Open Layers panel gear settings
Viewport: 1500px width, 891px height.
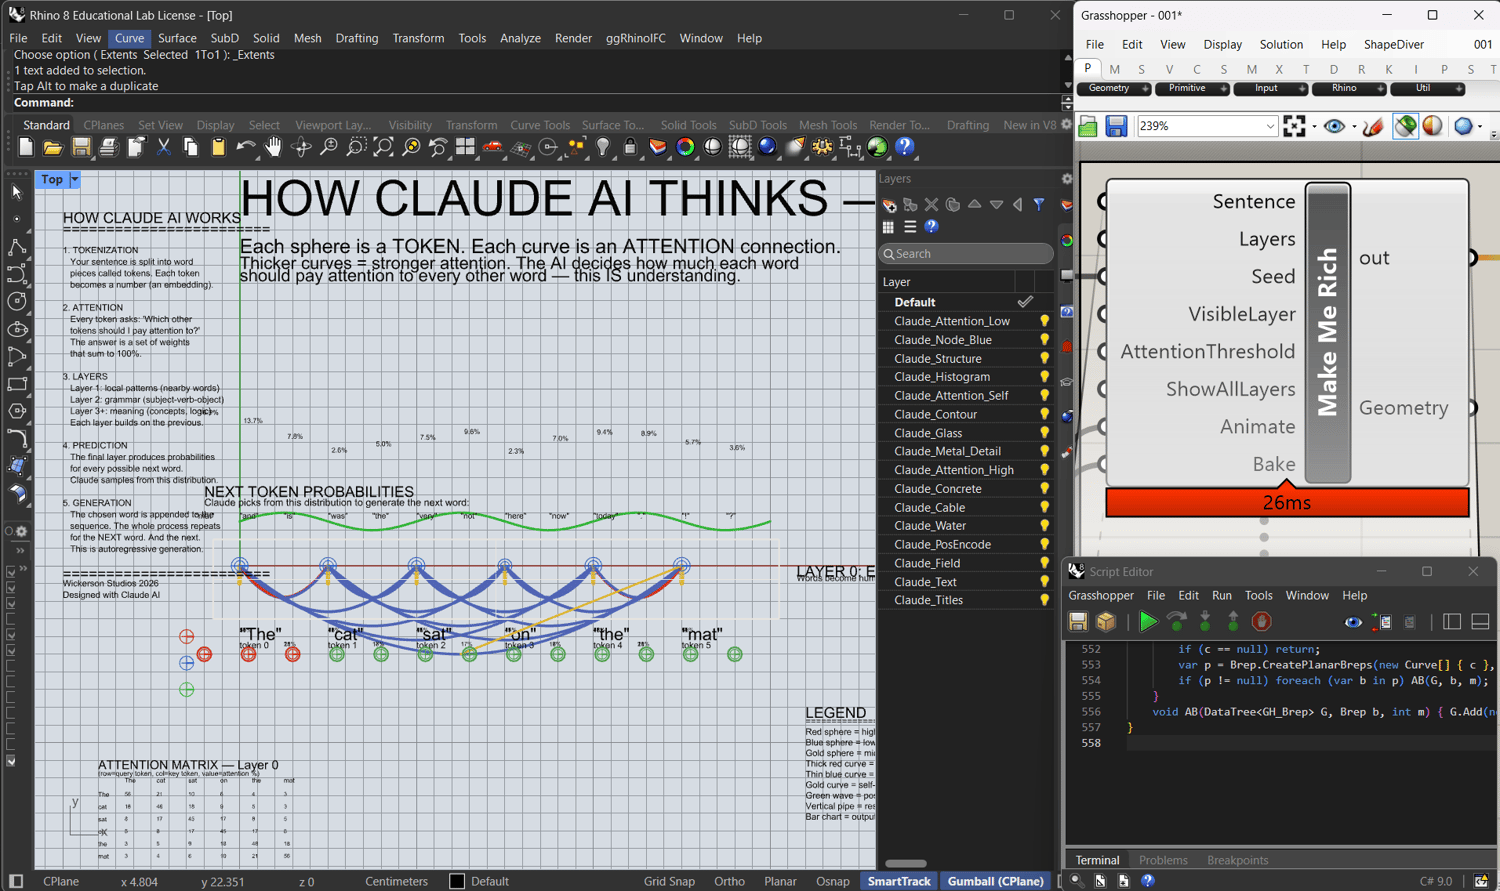pos(1066,179)
